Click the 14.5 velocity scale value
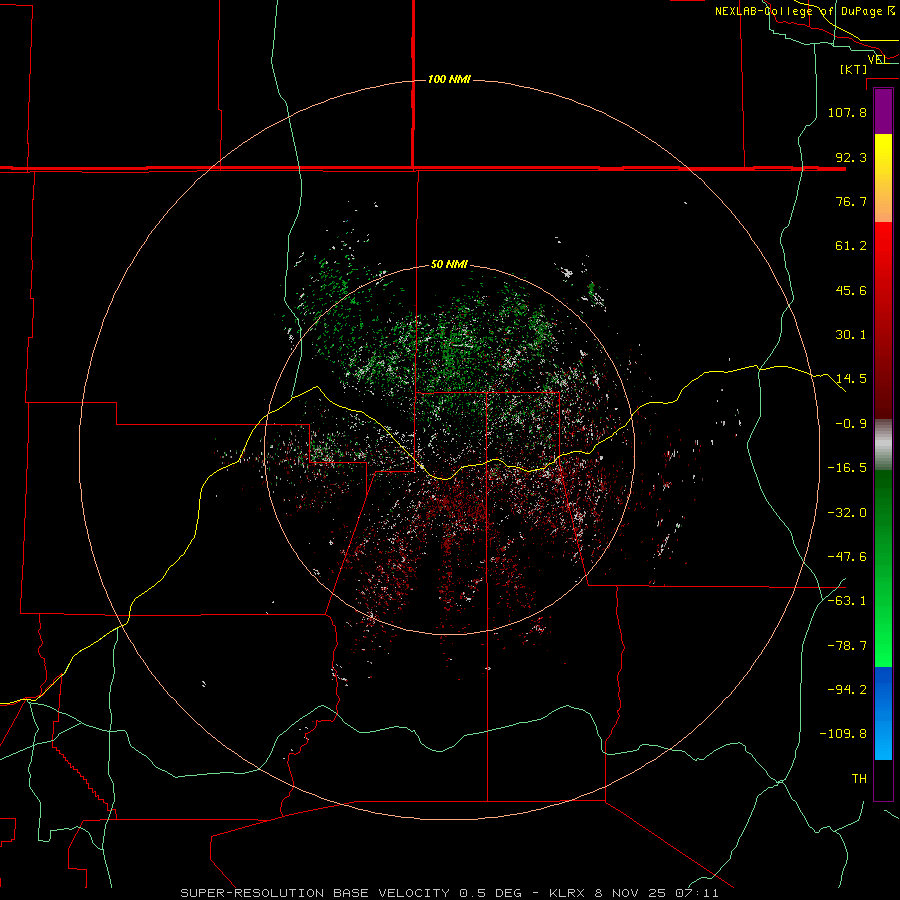 point(851,379)
